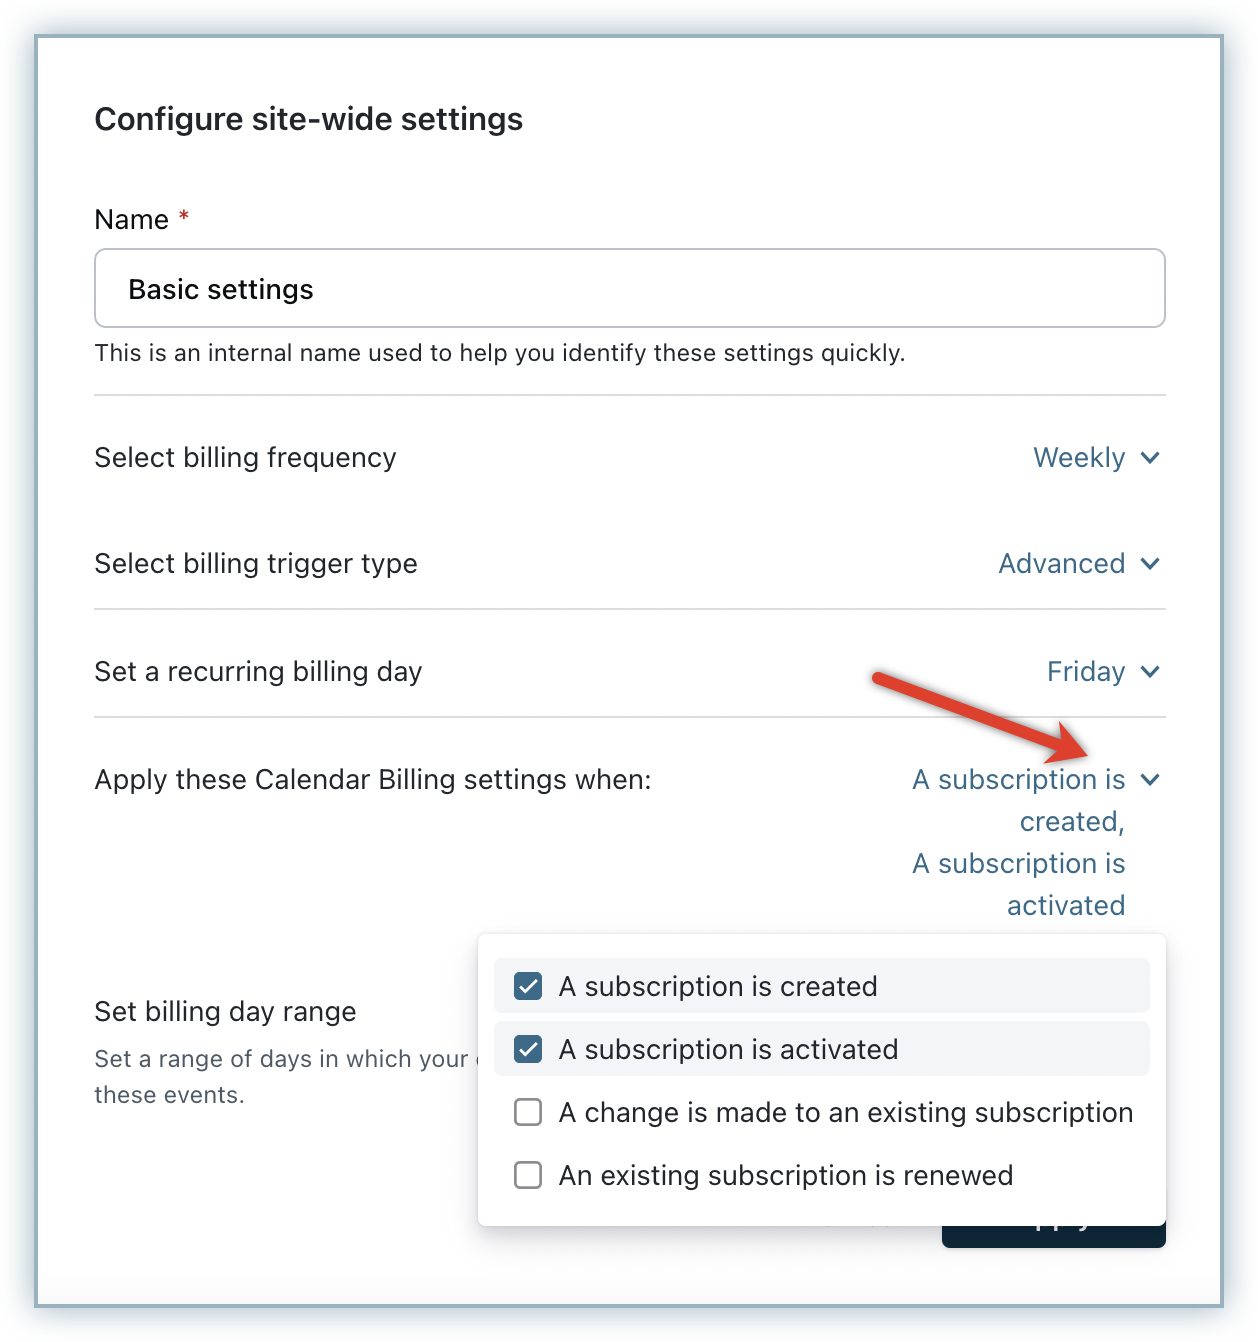Enable 'A change is made' checkbox
This screenshot has width=1258, height=1342.
[528, 1112]
